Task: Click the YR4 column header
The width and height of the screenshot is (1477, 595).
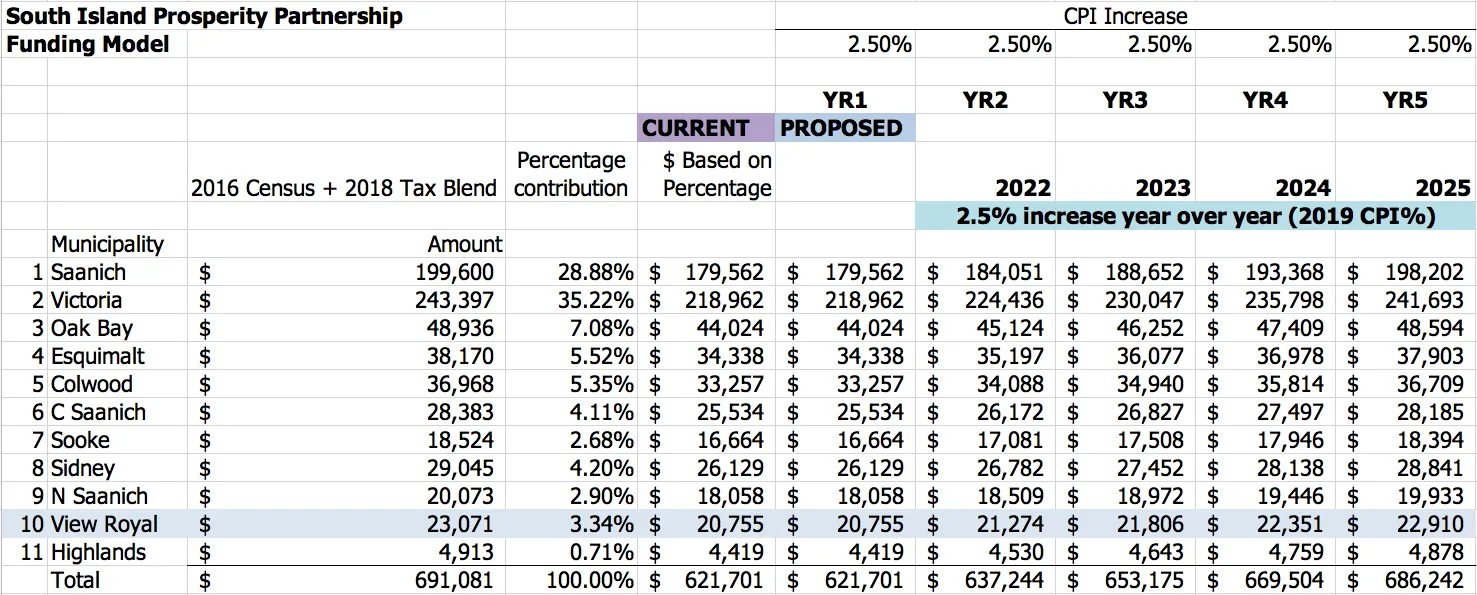Action: [x=1265, y=100]
